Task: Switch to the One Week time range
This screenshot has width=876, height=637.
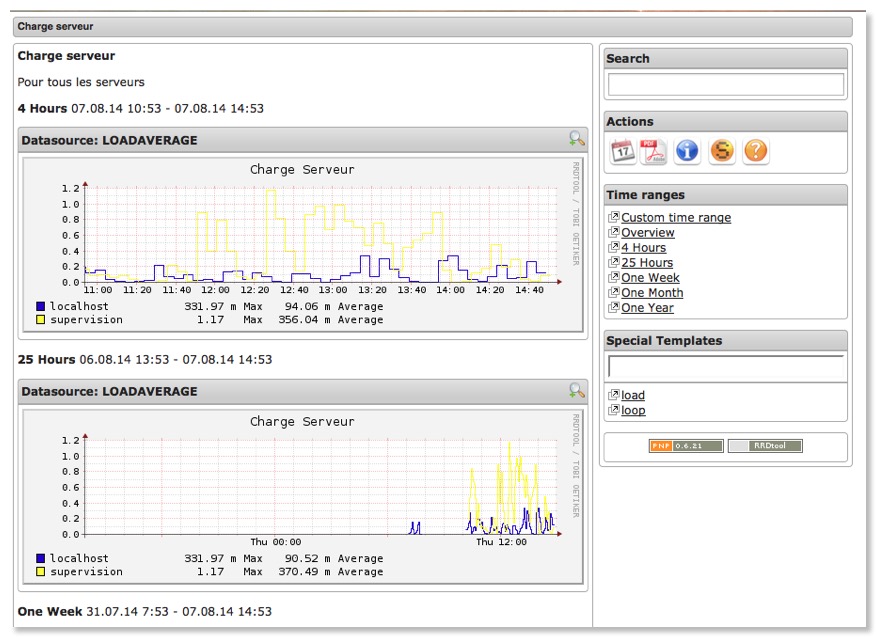Action: (x=650, y=278)
